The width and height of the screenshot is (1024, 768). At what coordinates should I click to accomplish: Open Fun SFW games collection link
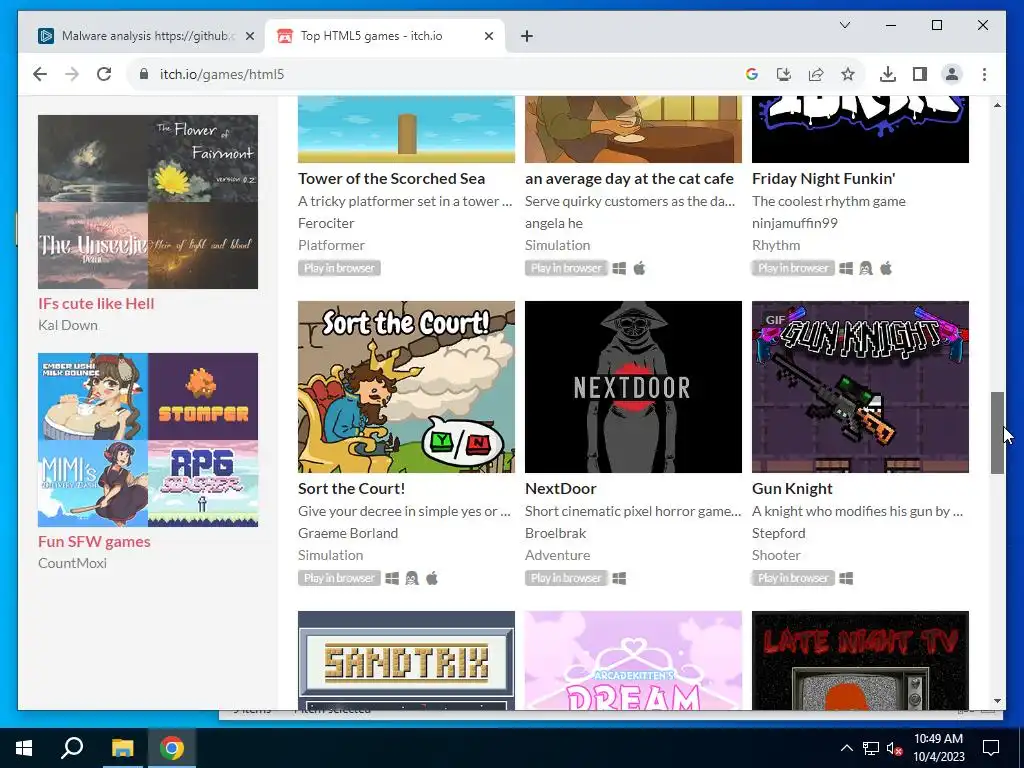[x=94, y=541]
